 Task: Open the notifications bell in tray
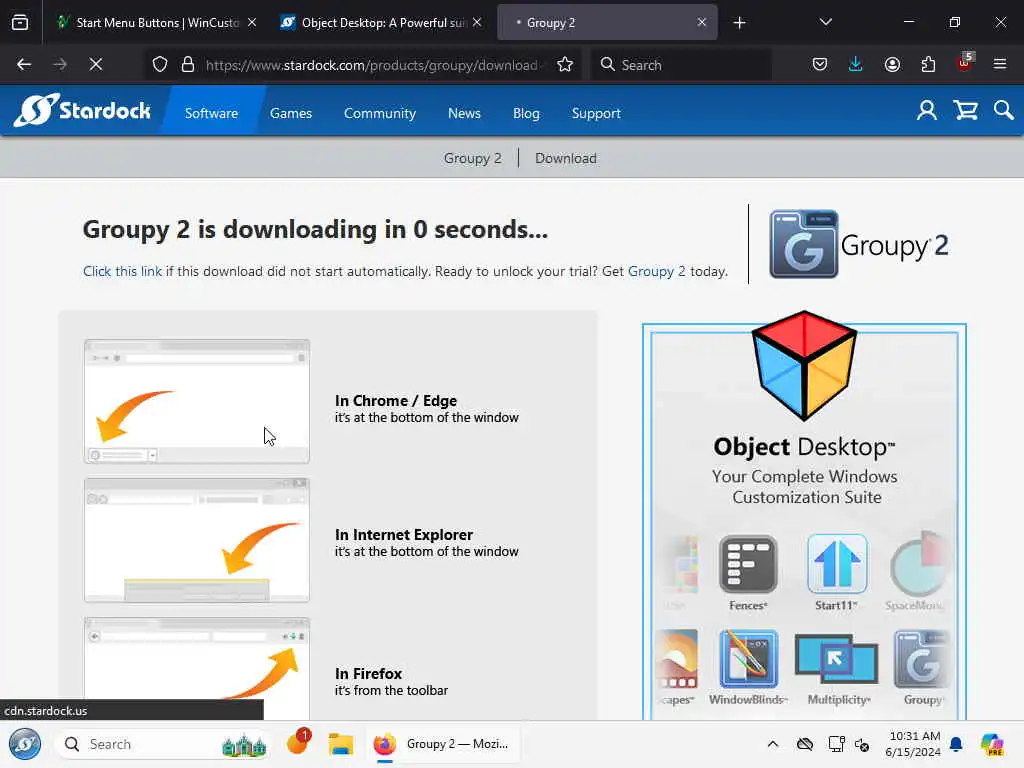[956, 744]
